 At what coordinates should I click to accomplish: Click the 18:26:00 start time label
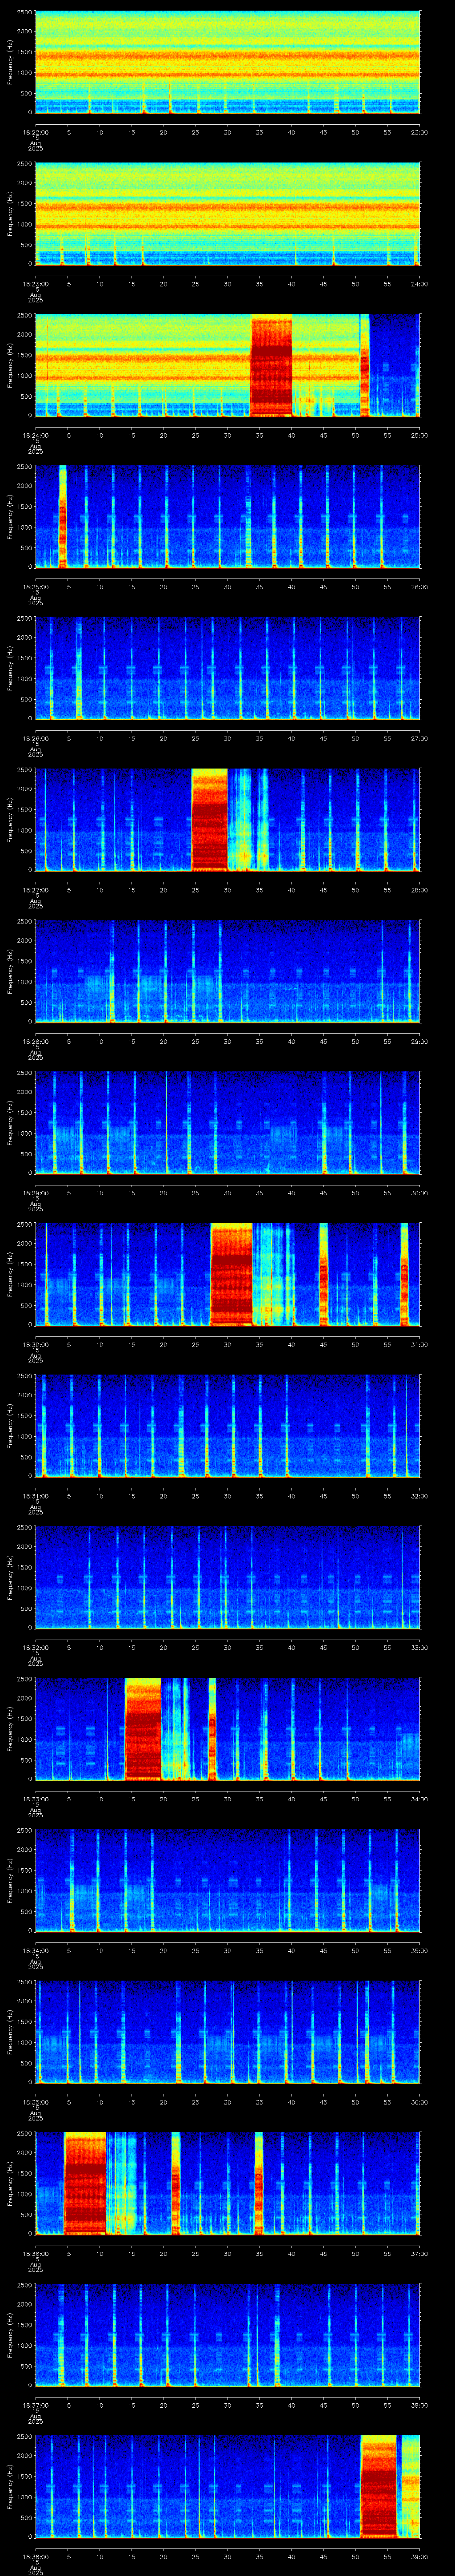(36, 738)
